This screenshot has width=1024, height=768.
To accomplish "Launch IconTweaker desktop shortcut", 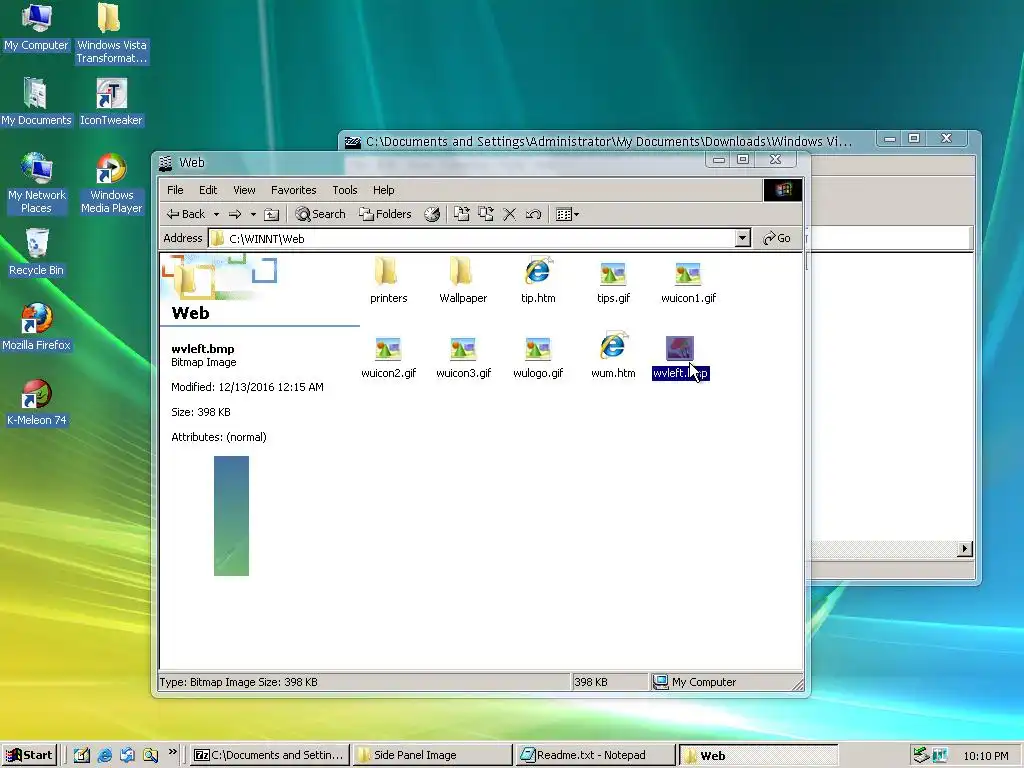I will (x=111, y=102).
